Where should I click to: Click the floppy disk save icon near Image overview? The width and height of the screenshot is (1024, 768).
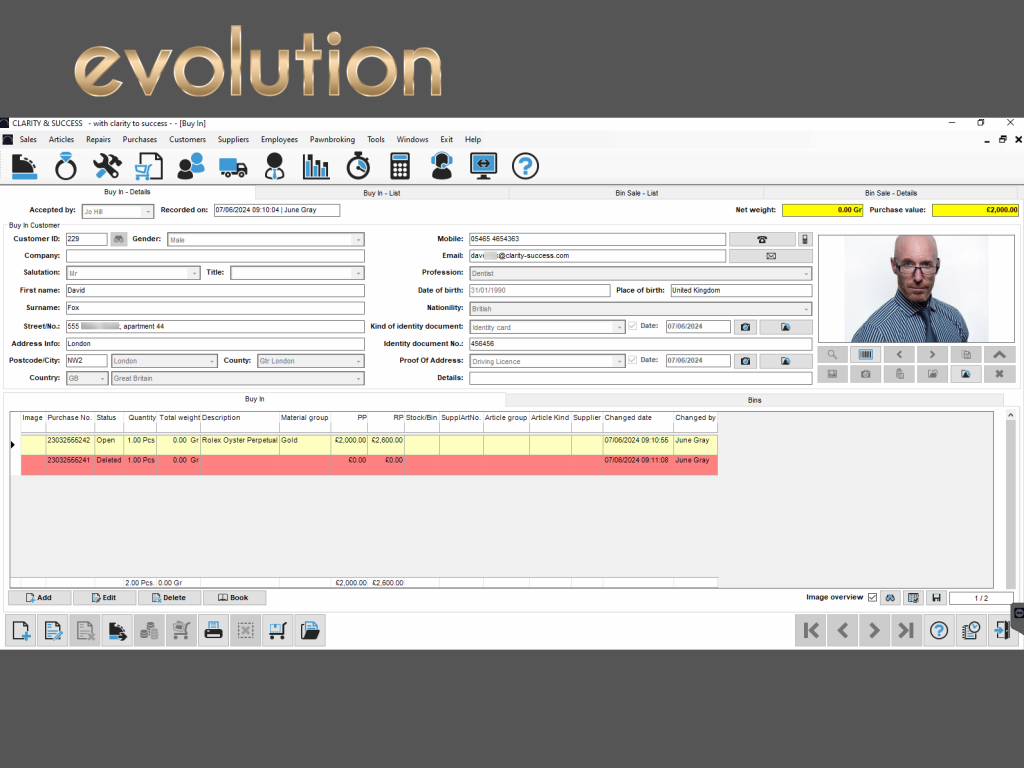point(936,598)
